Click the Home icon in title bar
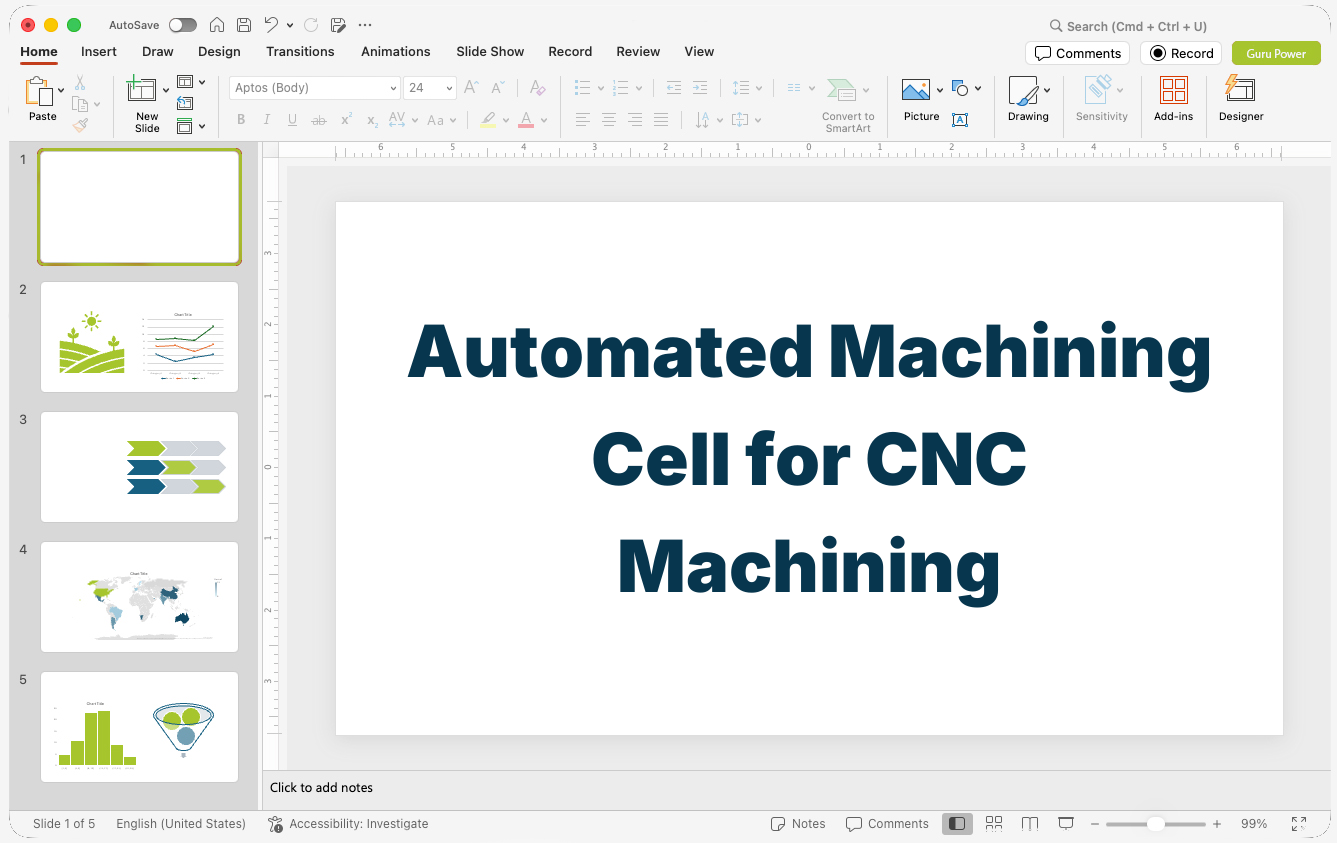 click(217, 25)
